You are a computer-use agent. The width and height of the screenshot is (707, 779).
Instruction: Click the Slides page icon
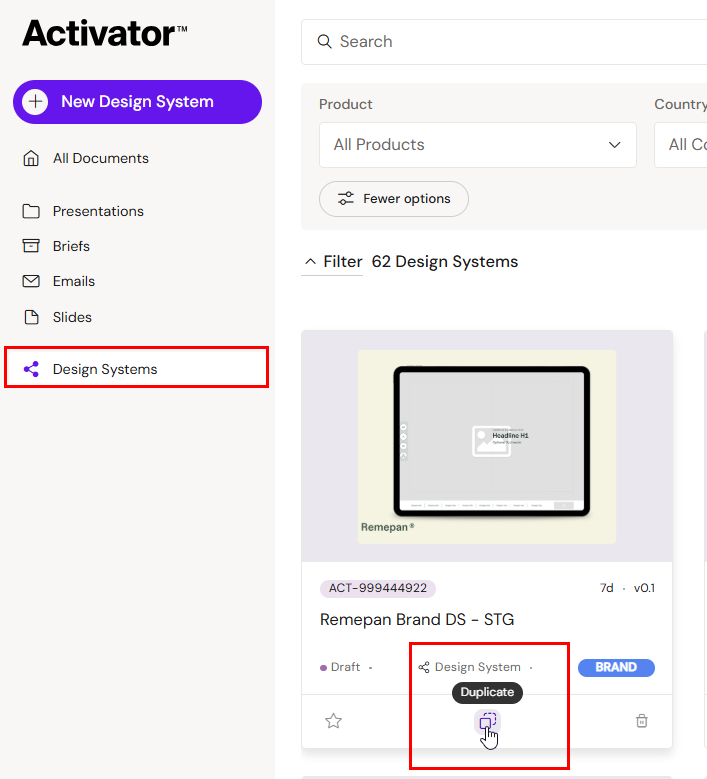(31, 317)
